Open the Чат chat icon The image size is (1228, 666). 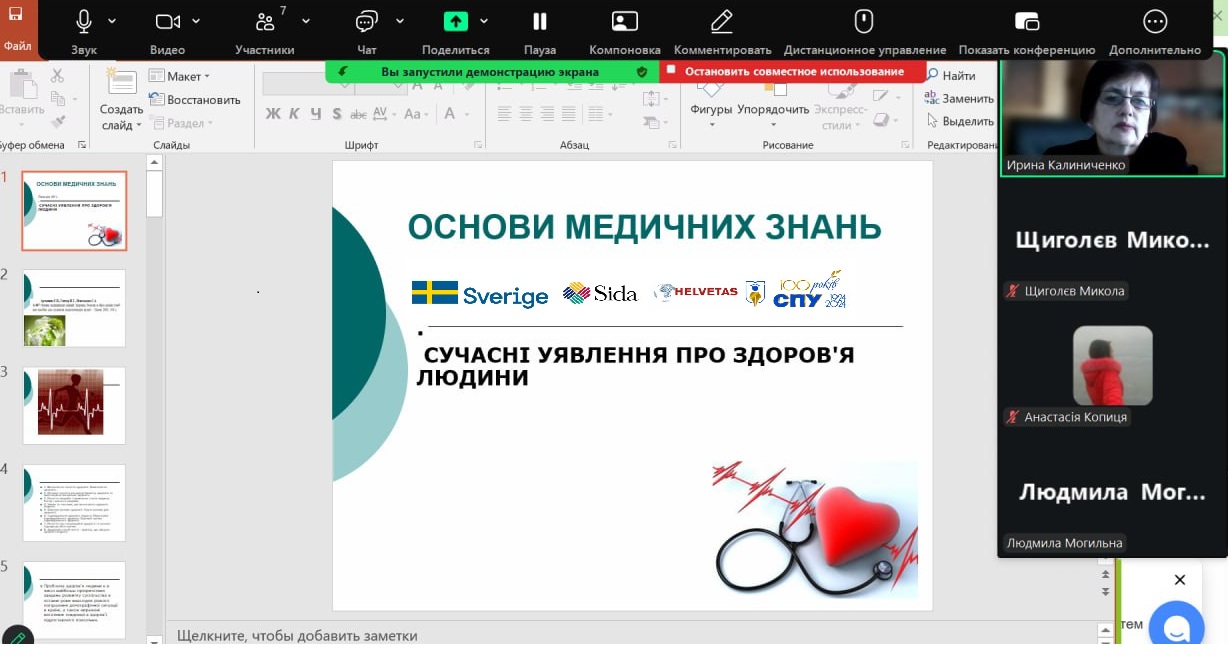tap(367, 22)
